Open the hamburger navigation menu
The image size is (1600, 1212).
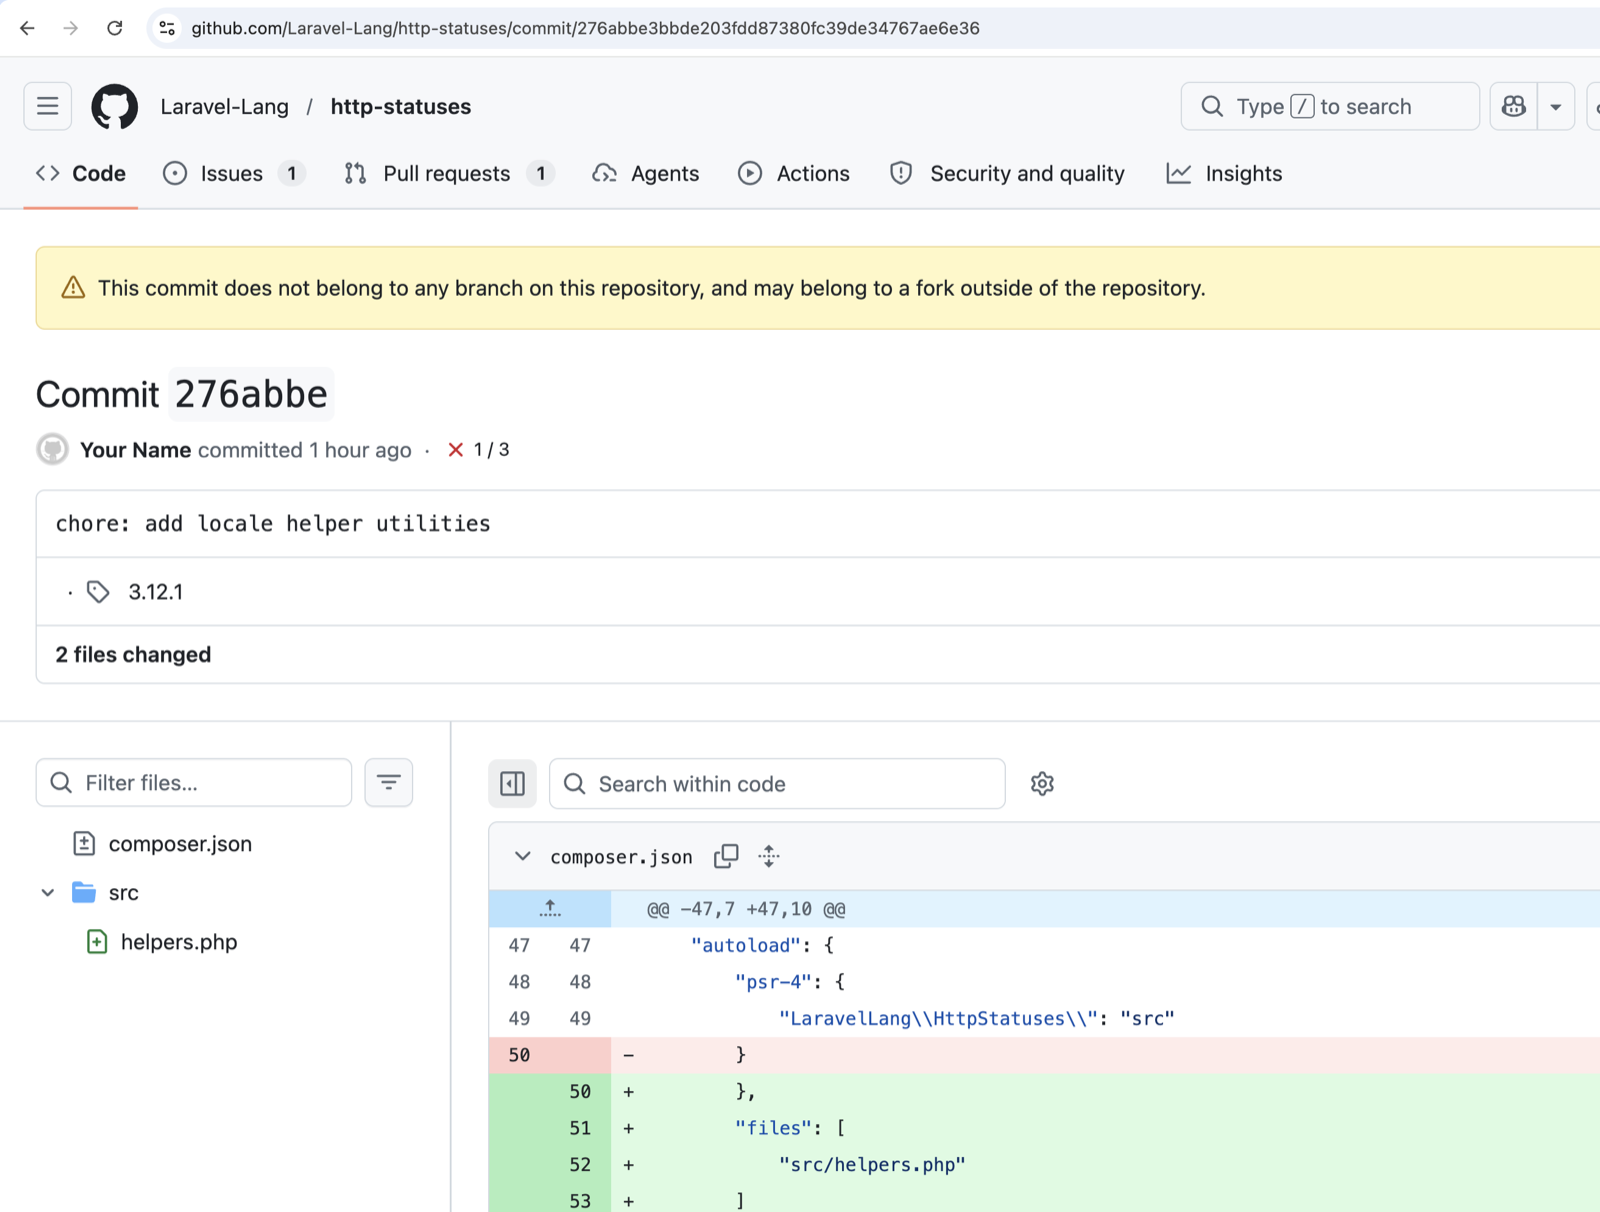point(48,106)
